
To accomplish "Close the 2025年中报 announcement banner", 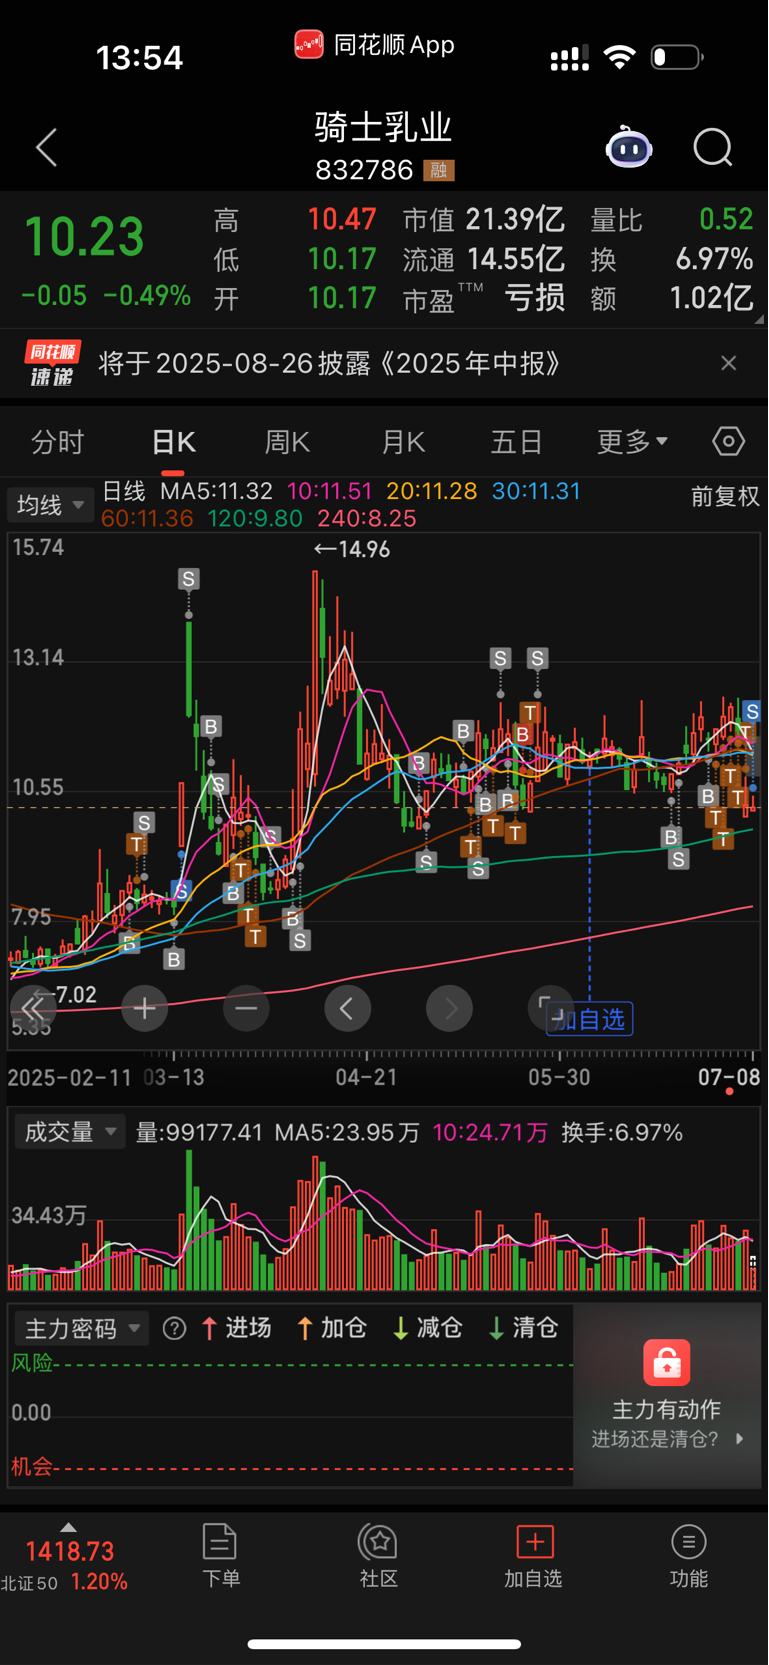I will (729, 363).
